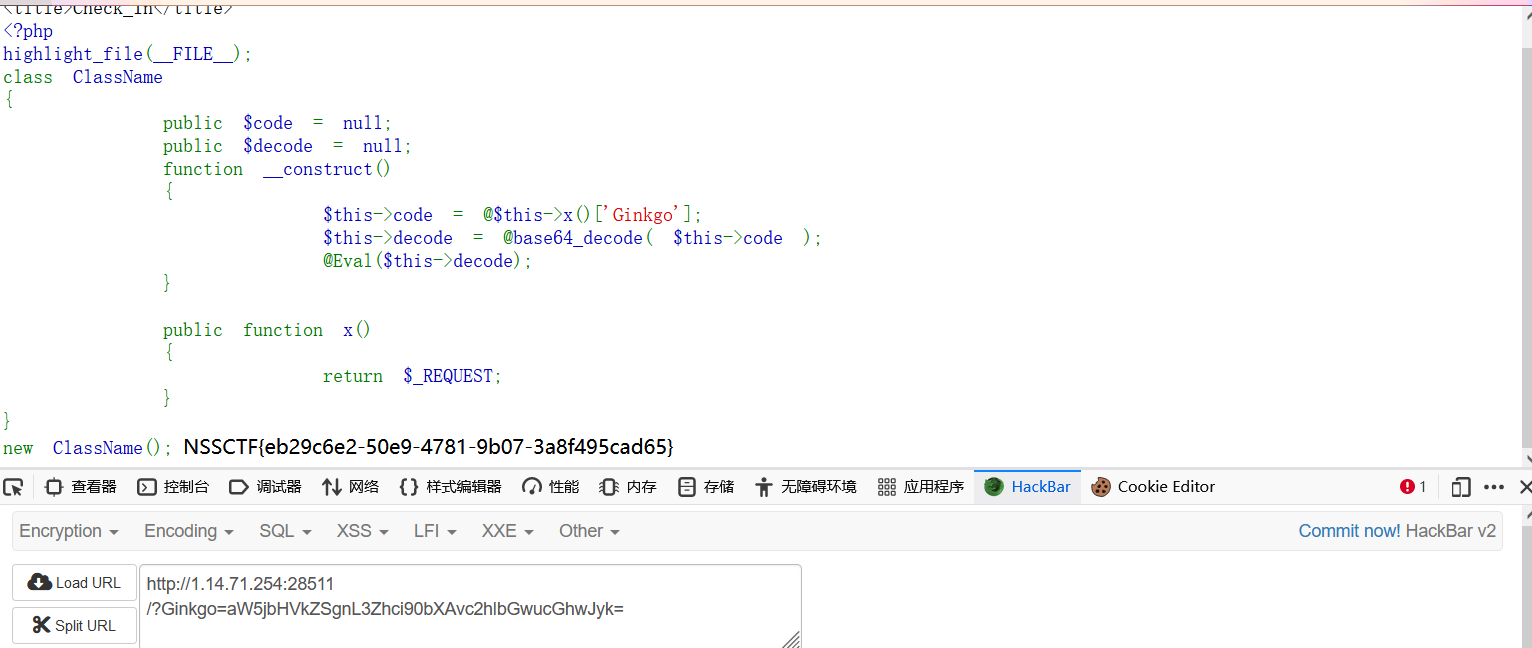Open the XSS dropdown menu

(x=363, y=531)
